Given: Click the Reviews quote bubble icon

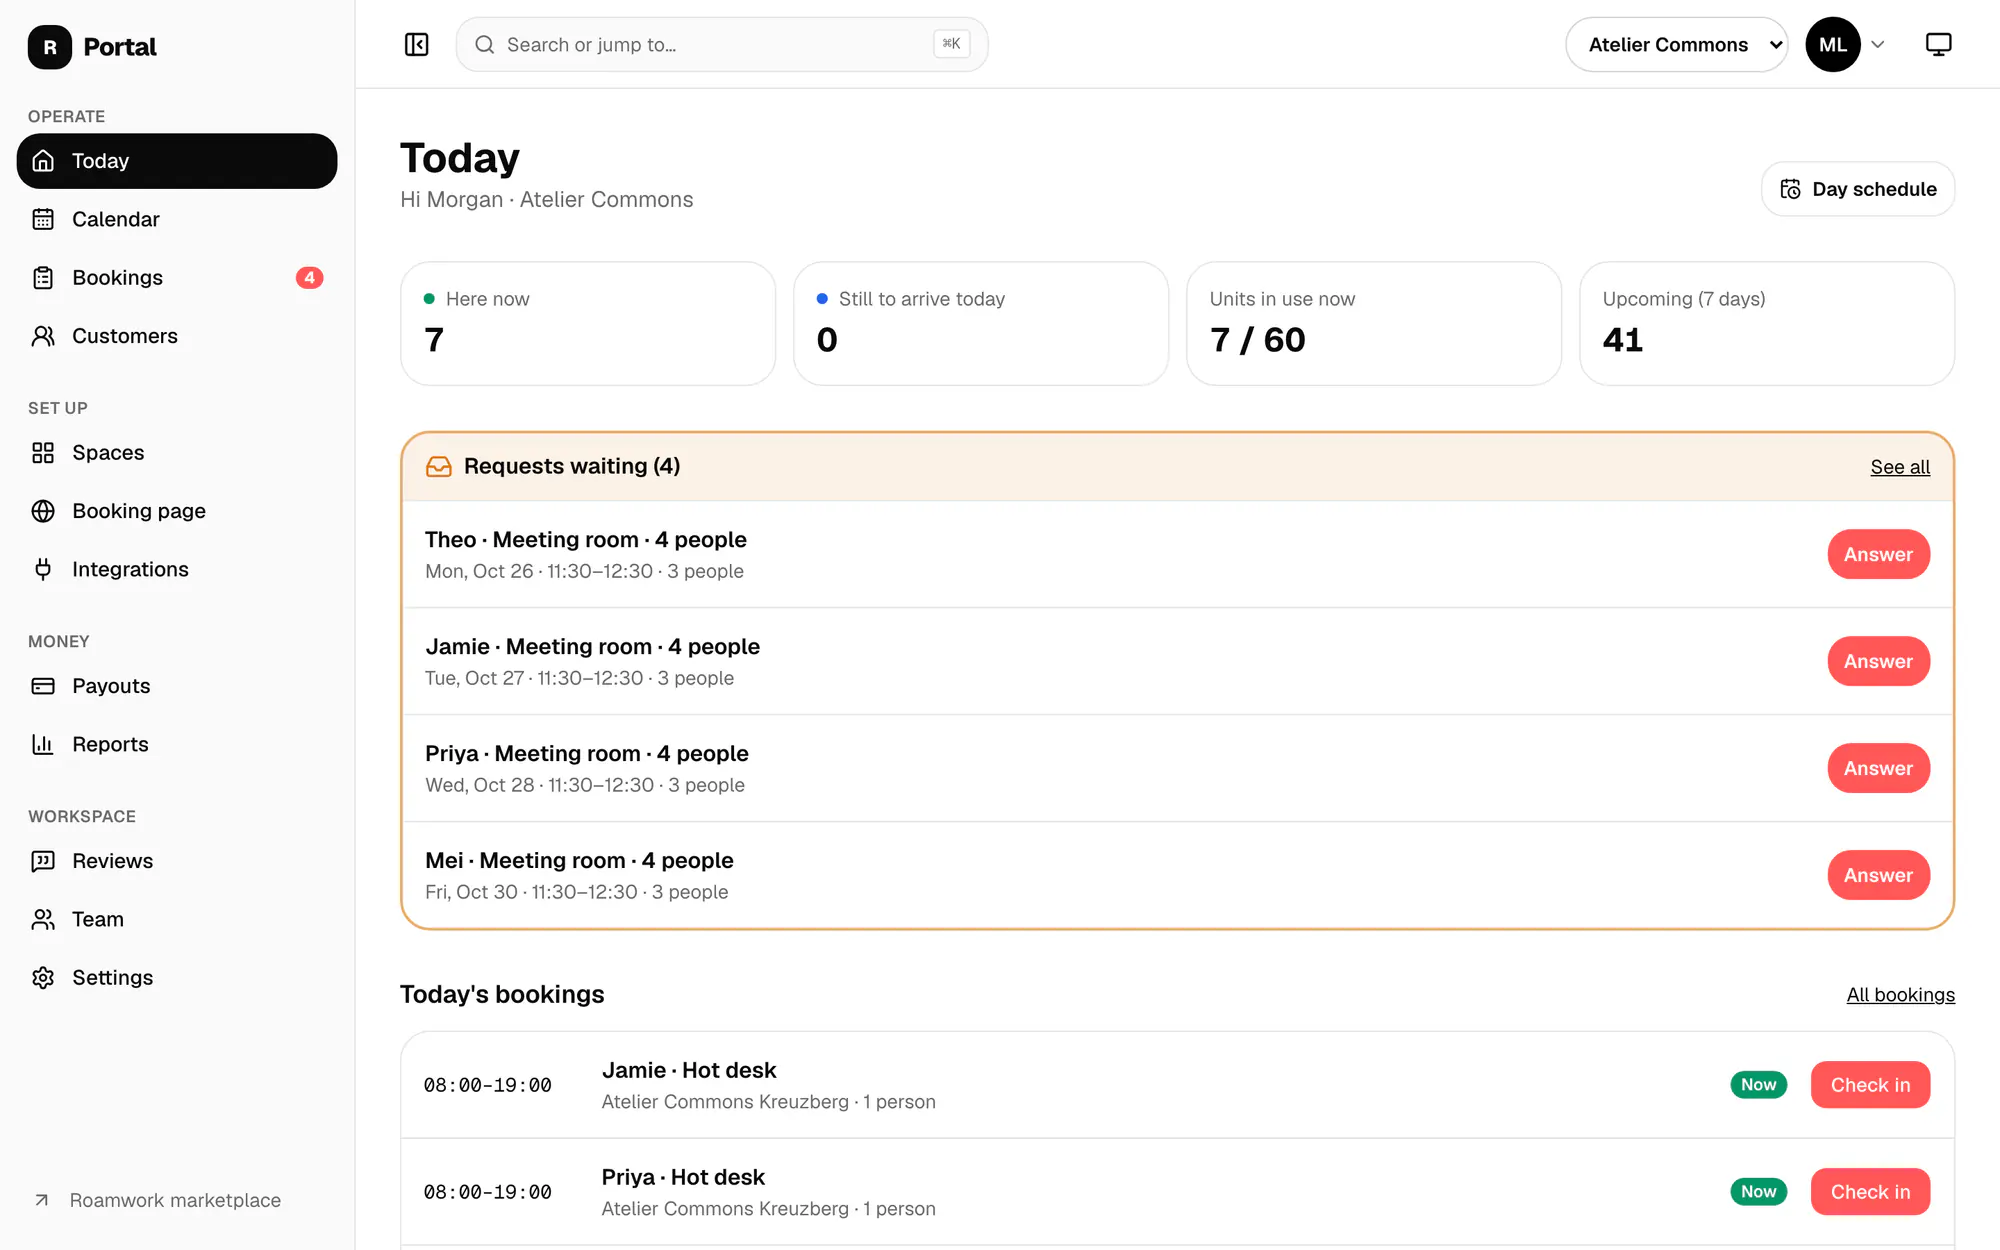Looking at the screenshot, I should coord(43,861).
